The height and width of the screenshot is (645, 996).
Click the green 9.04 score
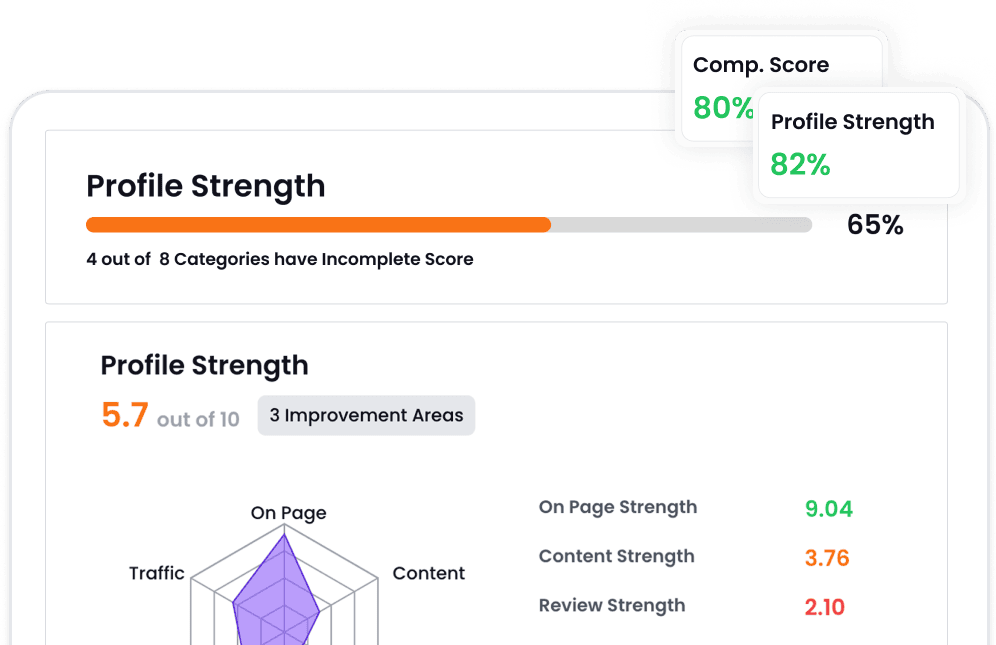tap(828, 509)
